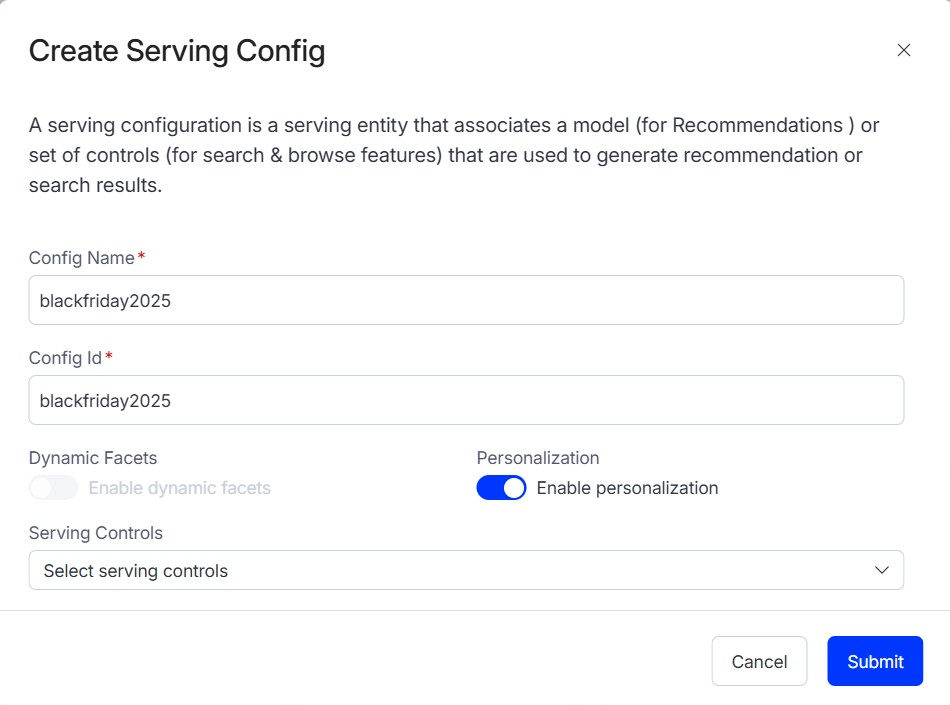Select the Personalization section heading
950x705 pixels.
click(538, 458)
